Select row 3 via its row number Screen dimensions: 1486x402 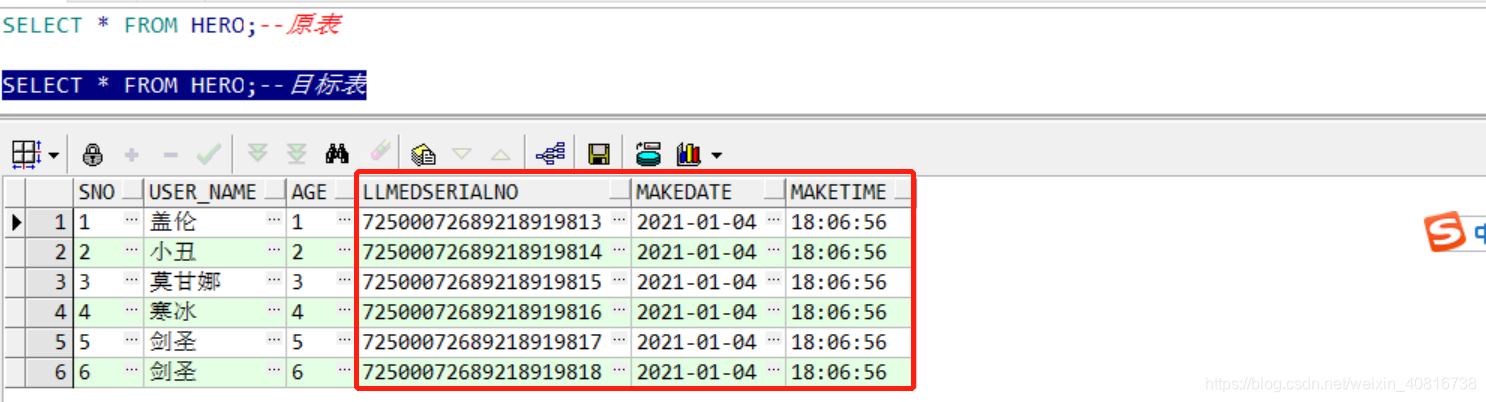[49, 282]
